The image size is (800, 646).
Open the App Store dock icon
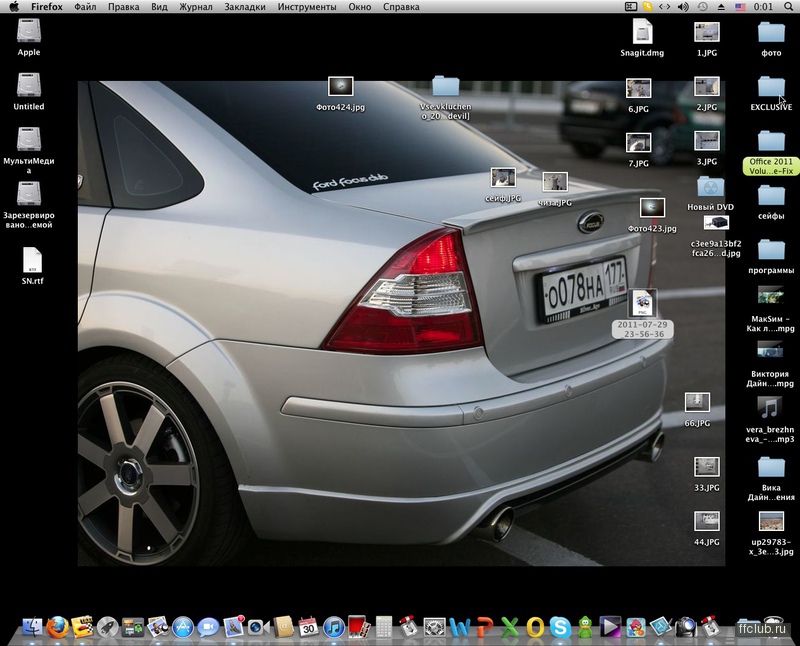(183, 627)
